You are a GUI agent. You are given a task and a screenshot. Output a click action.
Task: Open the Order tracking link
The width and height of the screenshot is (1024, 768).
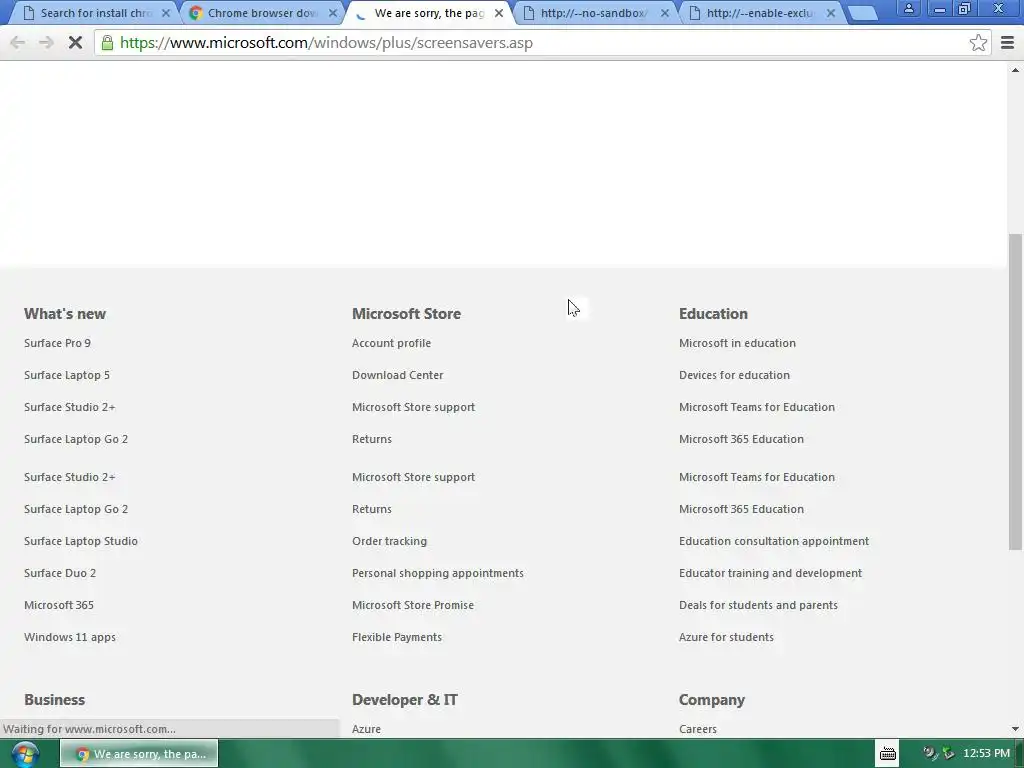coord(389,541)
